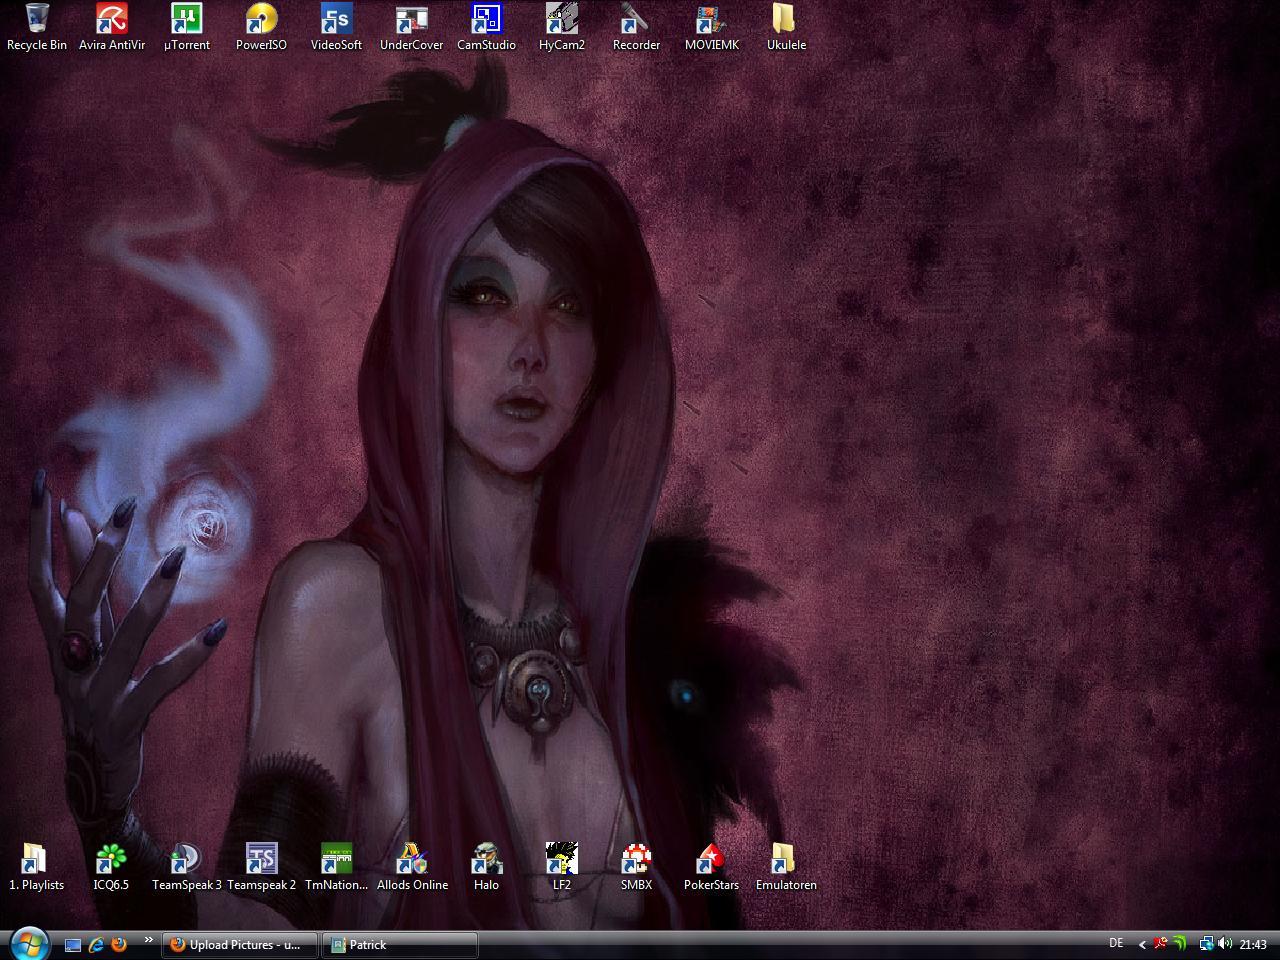
Task: Select the Emulatoren folder icon
Action: (x=787, y=867)
